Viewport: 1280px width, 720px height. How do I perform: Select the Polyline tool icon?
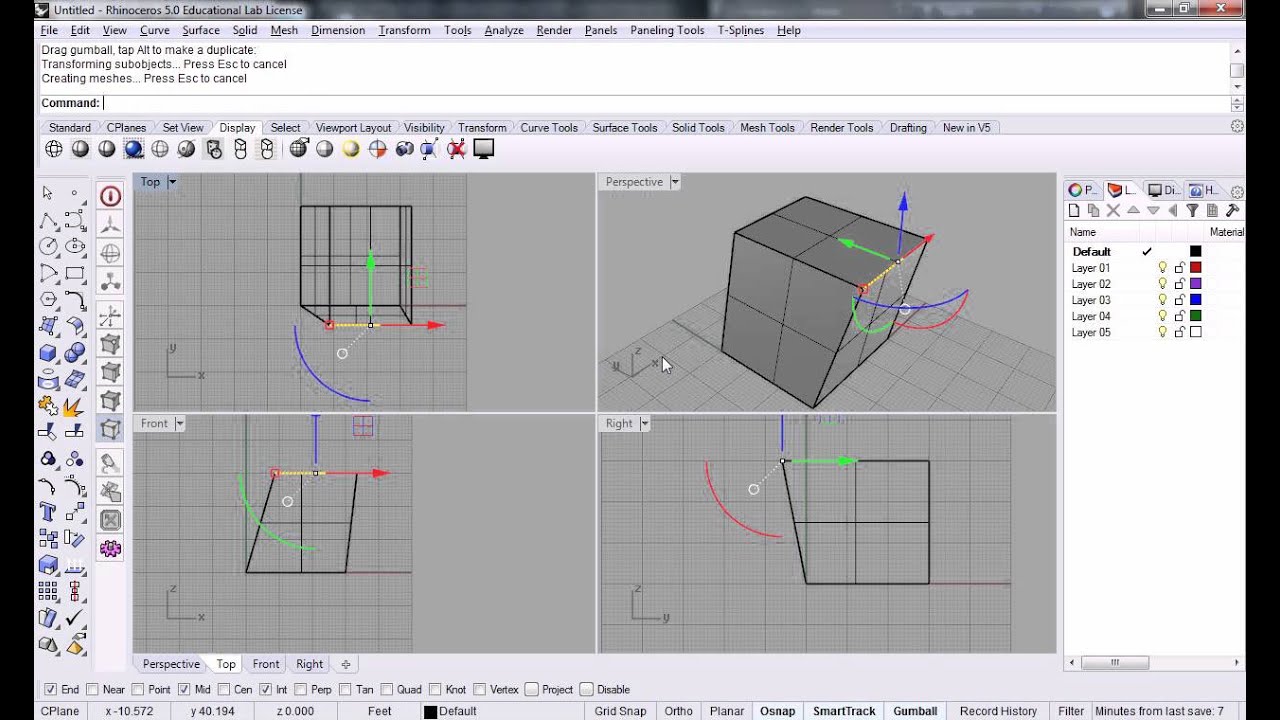point(48,219)
